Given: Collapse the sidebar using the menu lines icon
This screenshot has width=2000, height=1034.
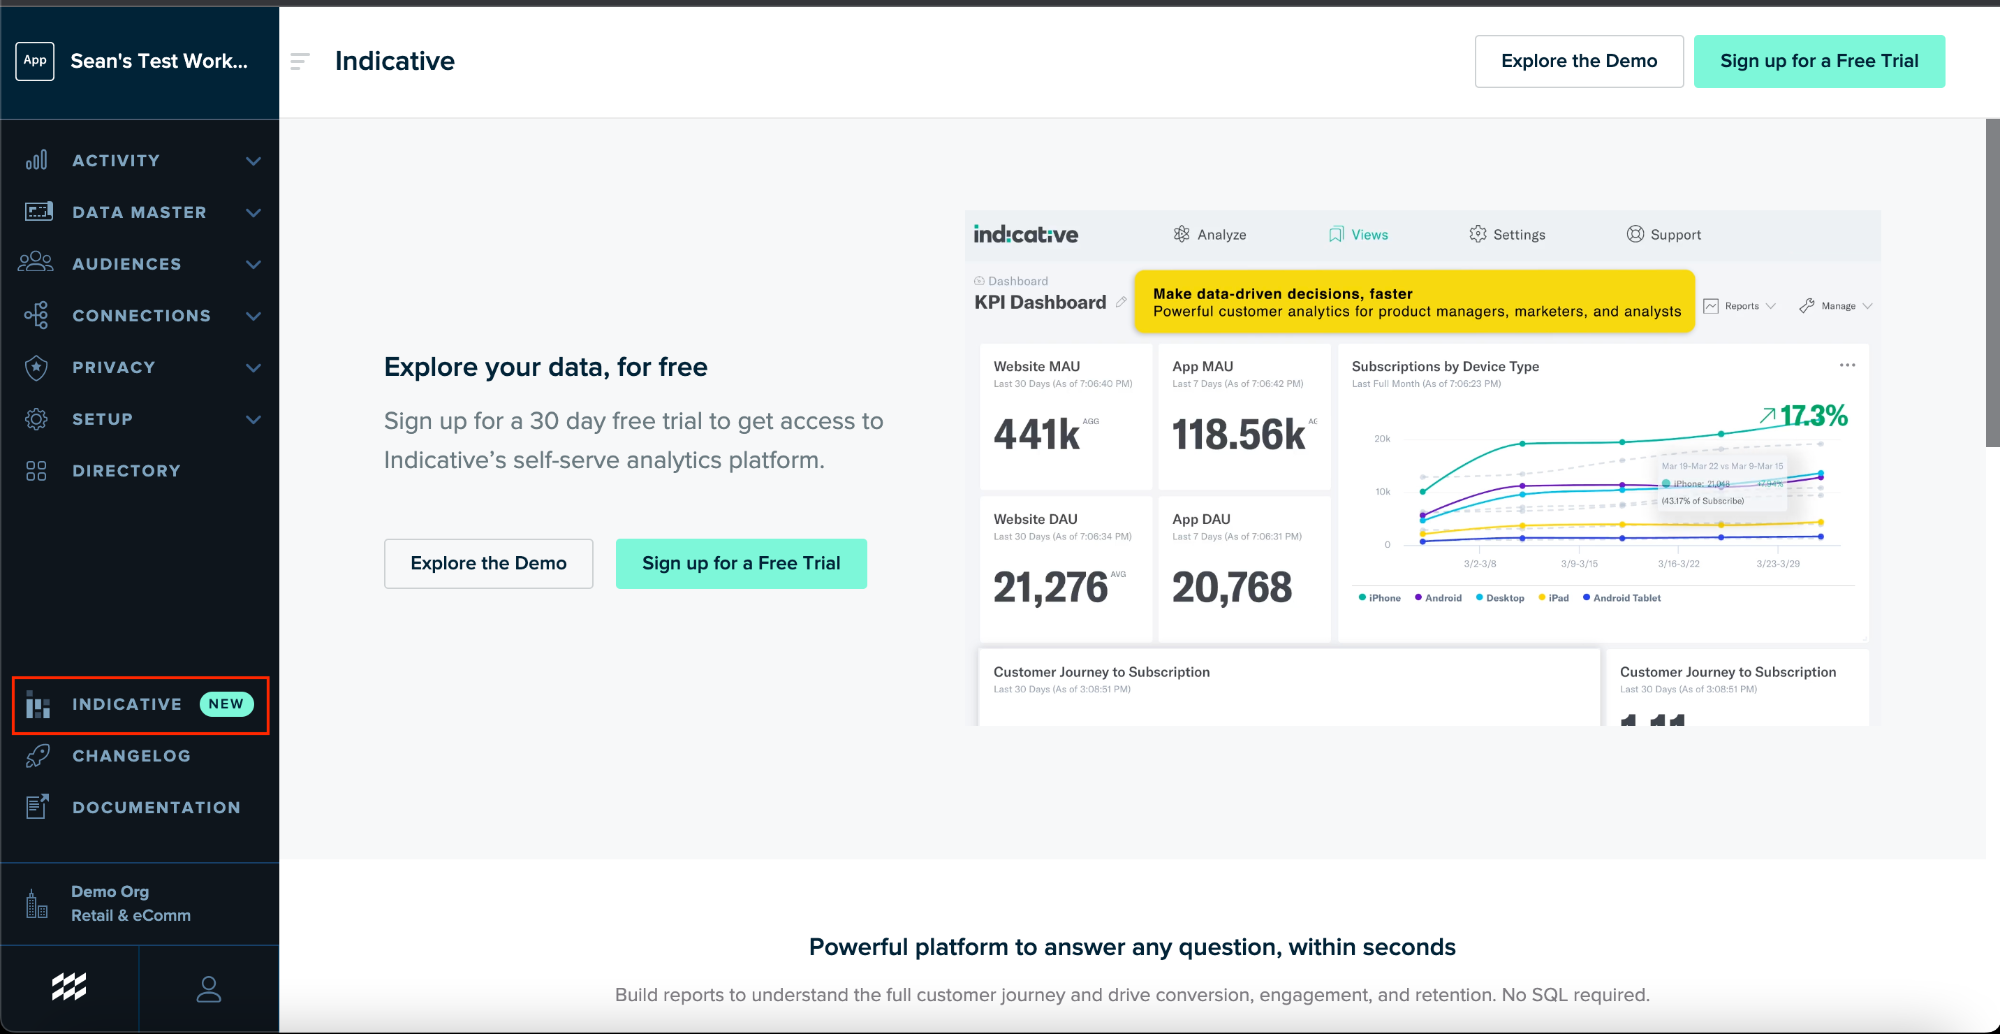Looking at the screenshot, I should (299, 62).
